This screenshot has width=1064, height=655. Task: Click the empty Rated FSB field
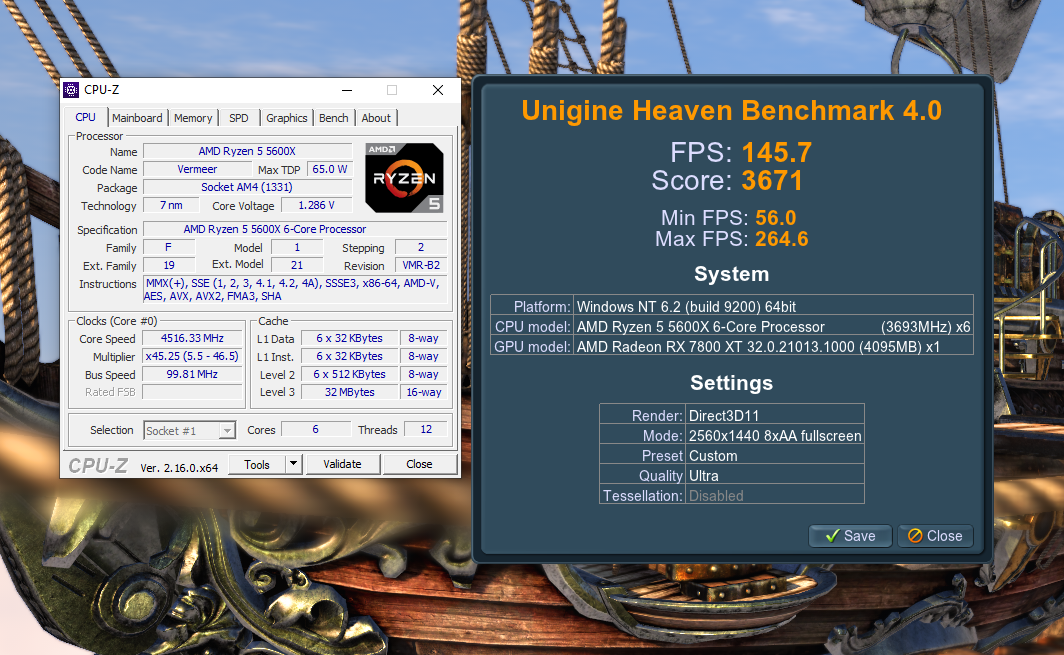192,392
